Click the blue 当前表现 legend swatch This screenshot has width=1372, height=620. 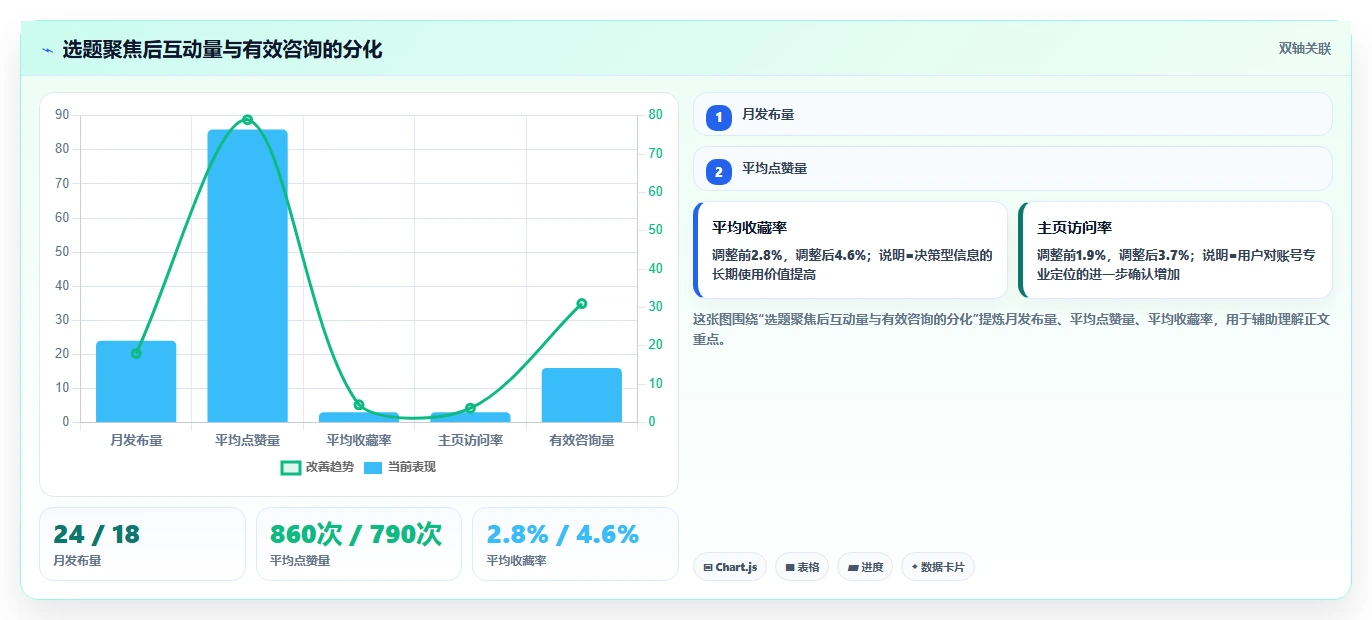(x=373, y=467)
